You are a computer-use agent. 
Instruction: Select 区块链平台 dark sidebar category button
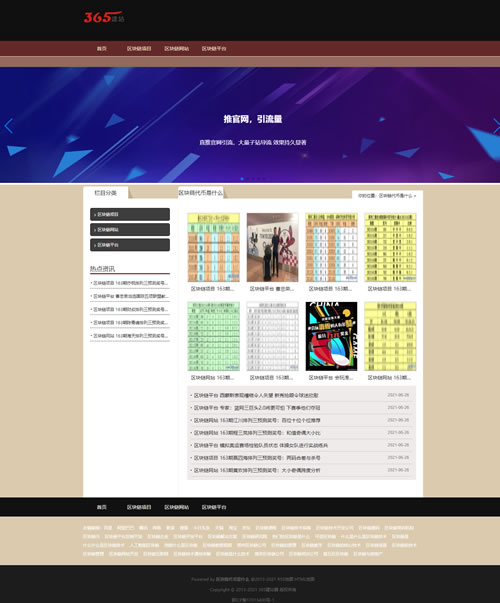[x=130, y=245]
